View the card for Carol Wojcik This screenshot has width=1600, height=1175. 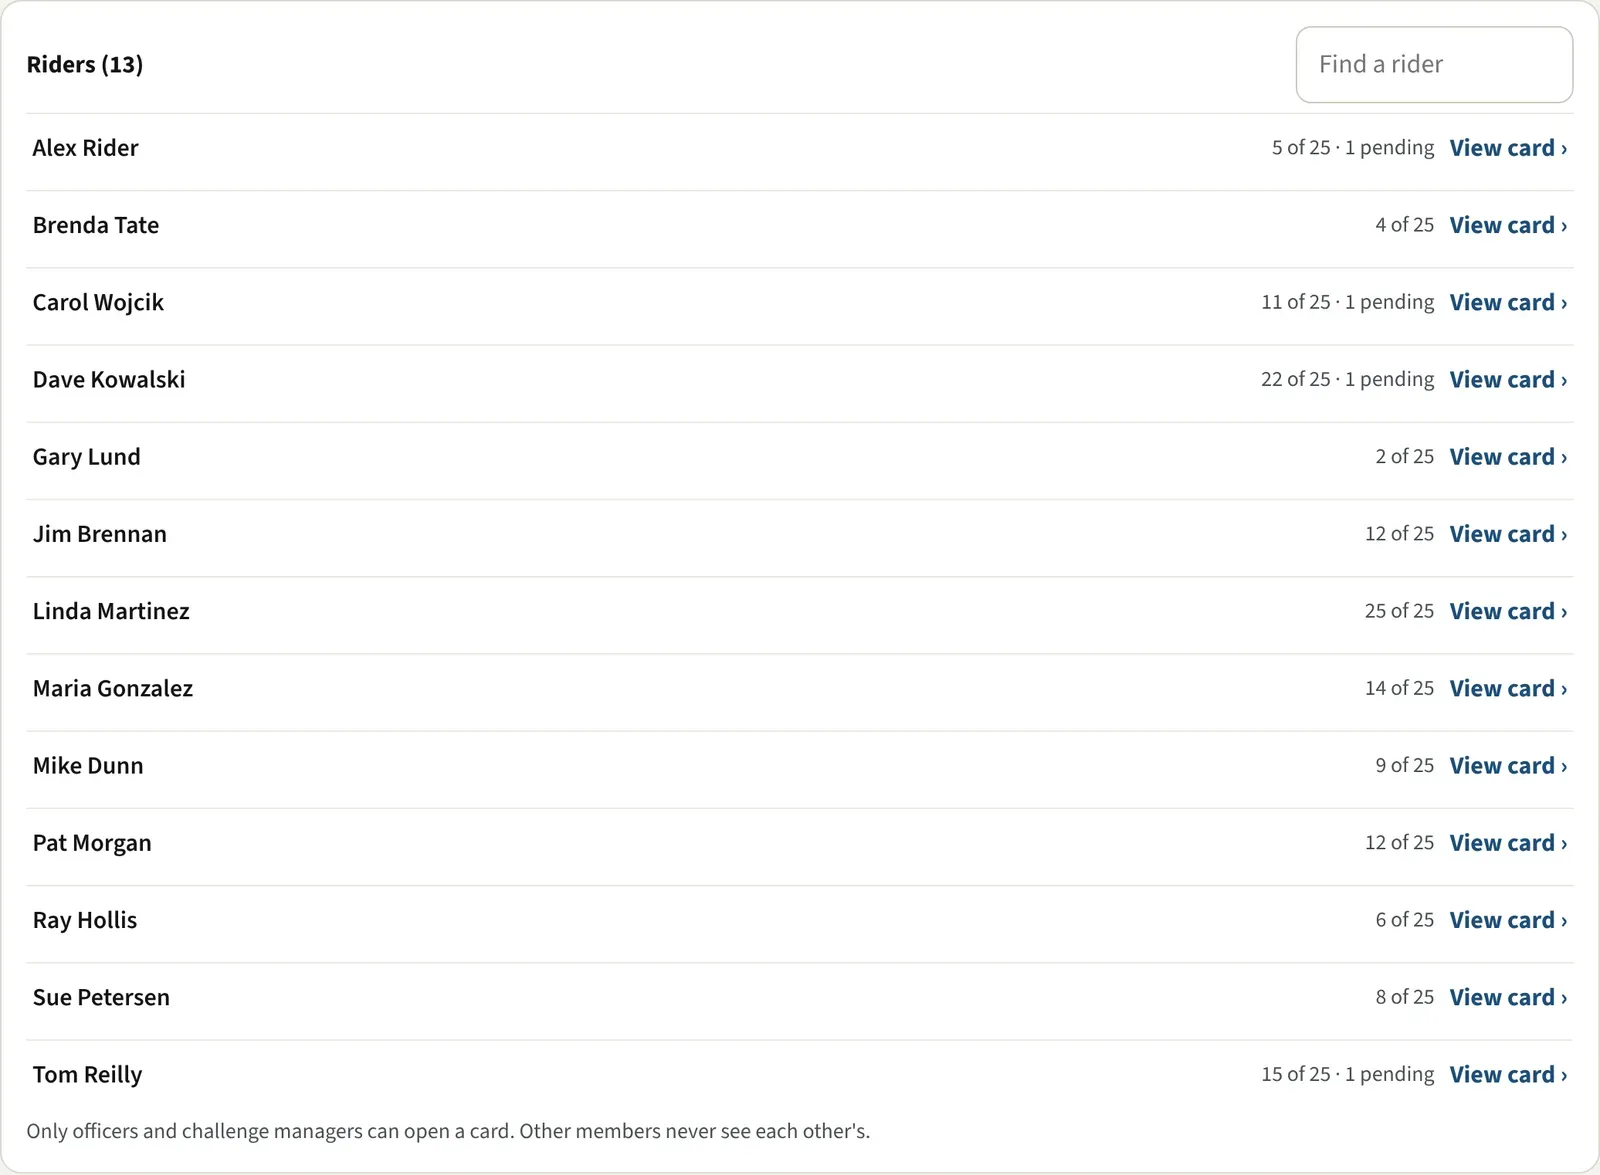[1508, 302]
